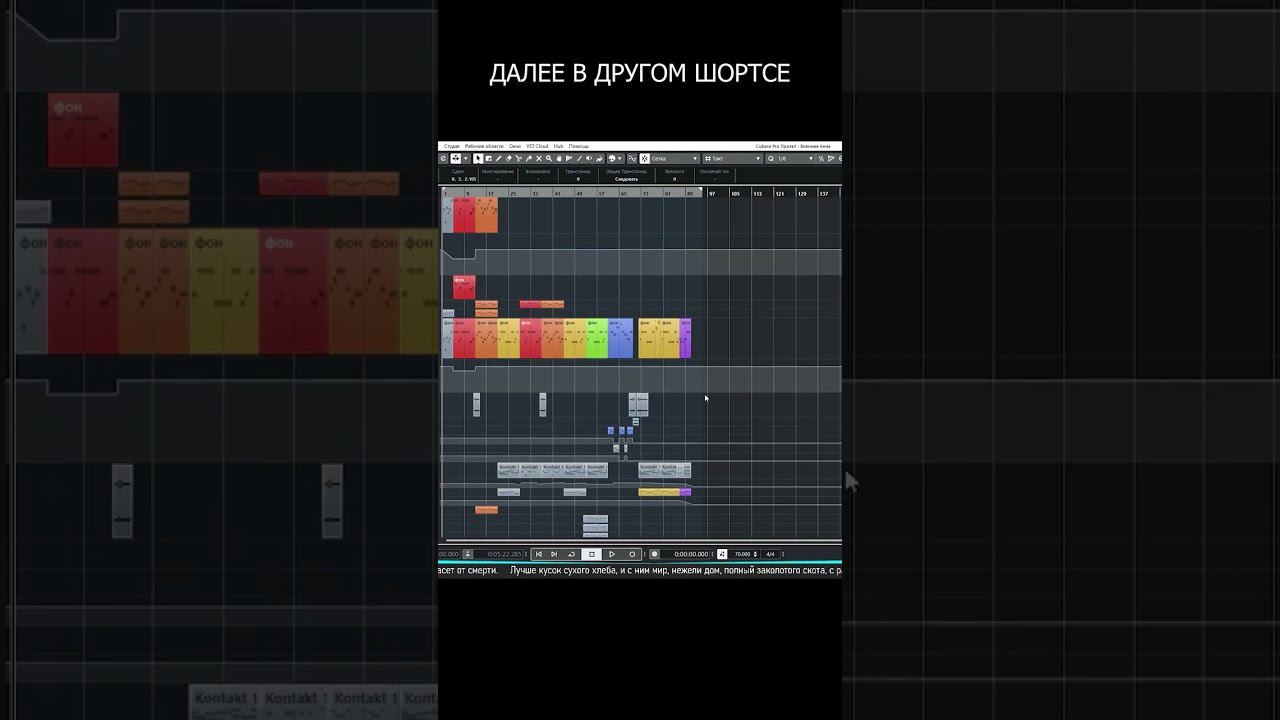This screenshot has height=720, width=1280.
Task: Select the Mute X tool
Action: (539, 158)
